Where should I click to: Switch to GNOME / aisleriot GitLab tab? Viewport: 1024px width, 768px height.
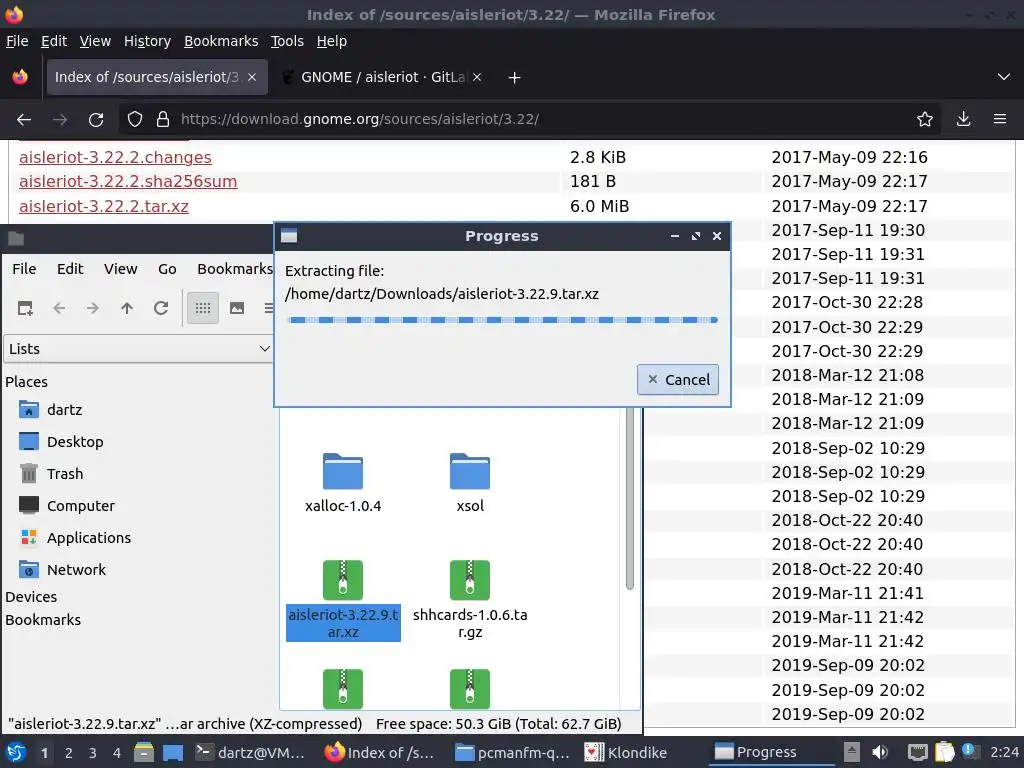tap(382, 77)
